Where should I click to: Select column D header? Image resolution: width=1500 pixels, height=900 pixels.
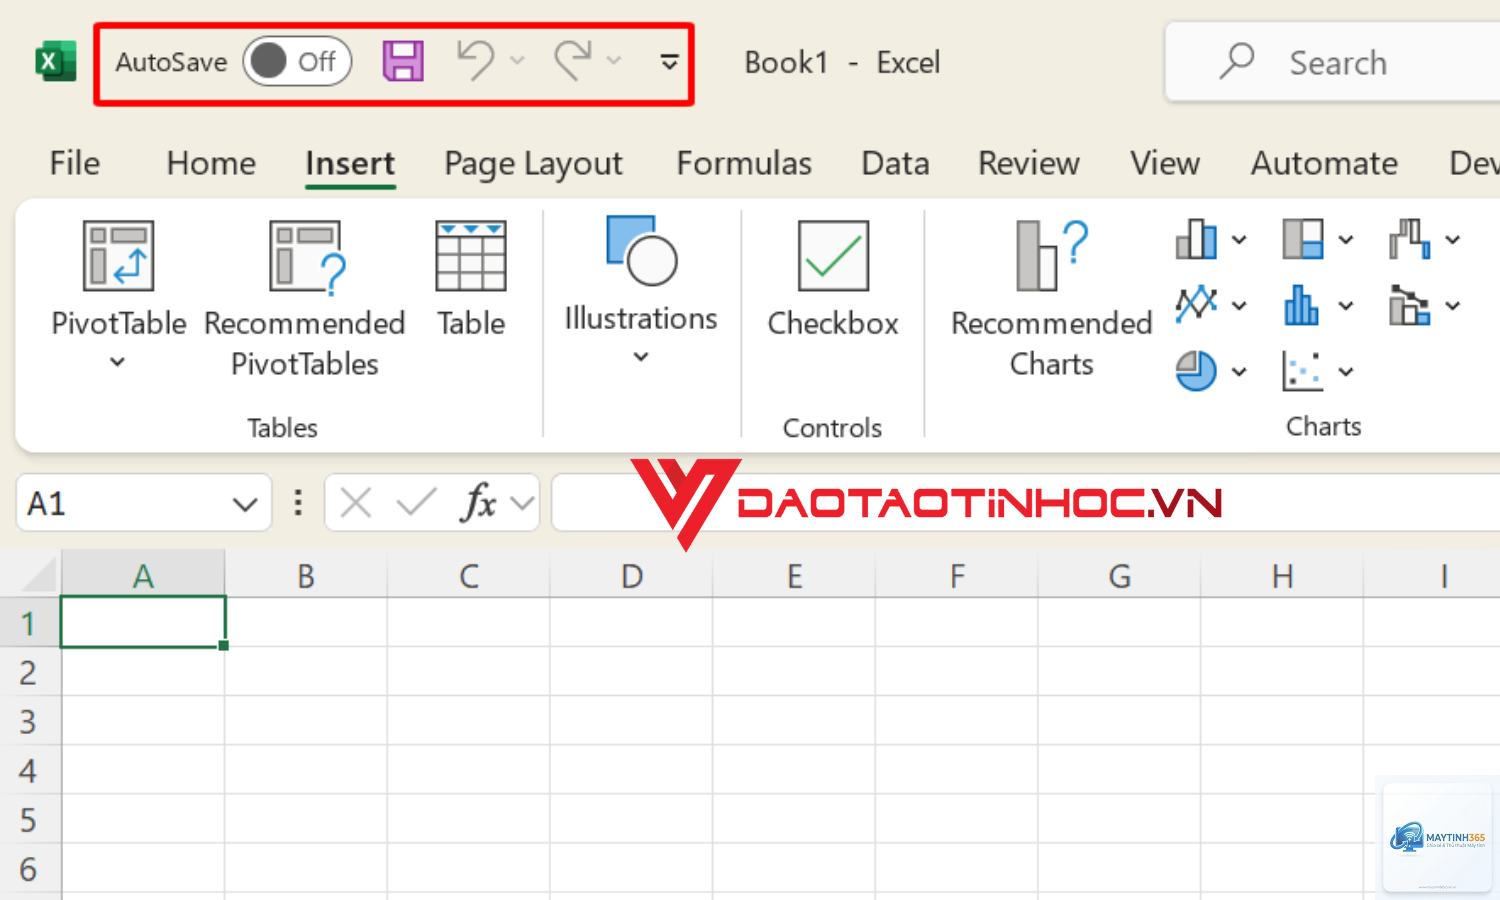[x=632, y=576]
